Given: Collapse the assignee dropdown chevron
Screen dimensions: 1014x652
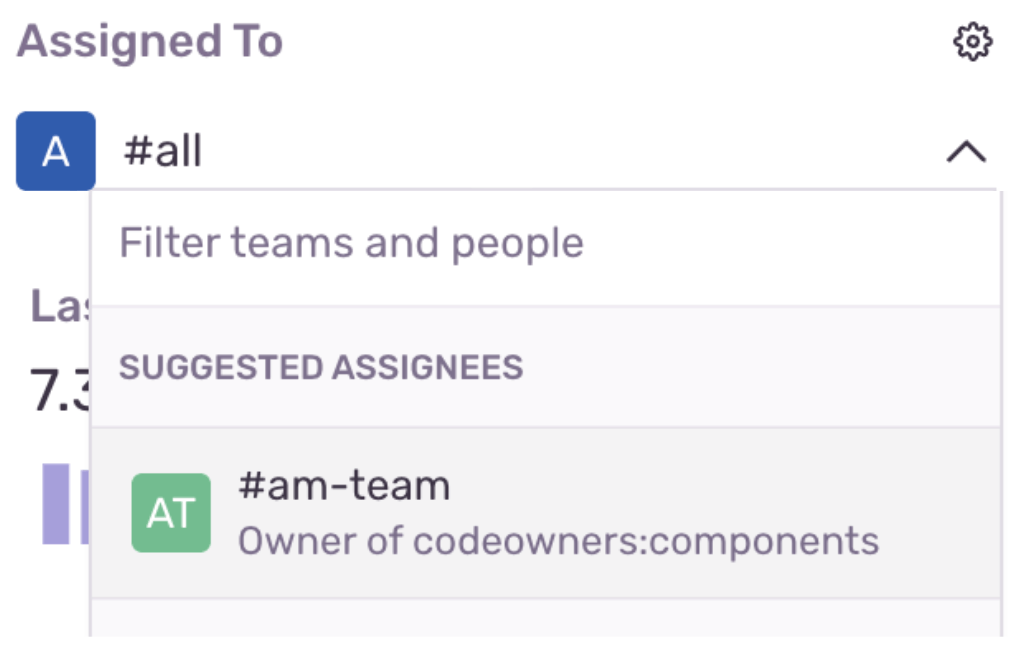Looking at the screenshot, I should tap(965, 152).
